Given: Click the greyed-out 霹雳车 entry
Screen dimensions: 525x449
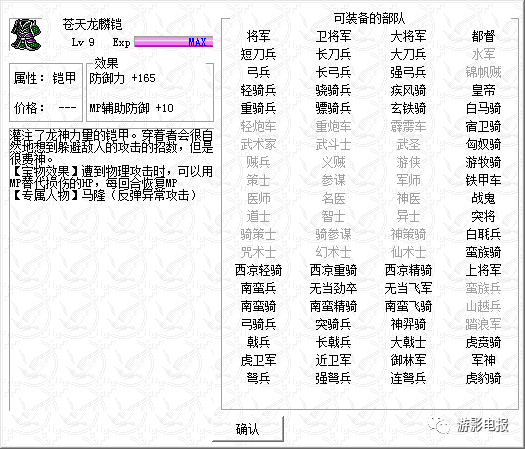Looking at the screenshot, I should 408,127.
